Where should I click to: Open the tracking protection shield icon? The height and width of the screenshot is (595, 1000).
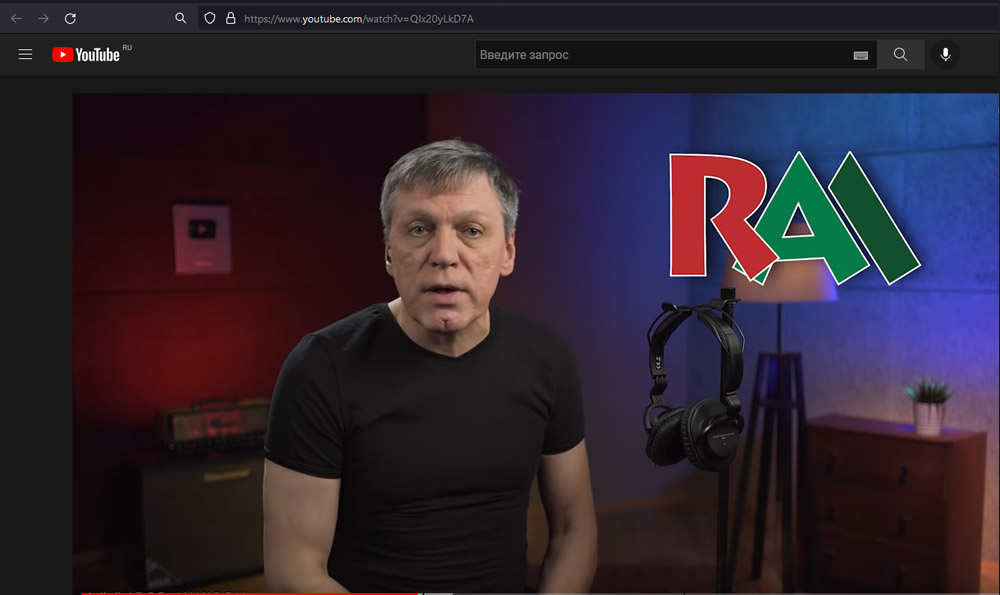click(x=209, y=18)
